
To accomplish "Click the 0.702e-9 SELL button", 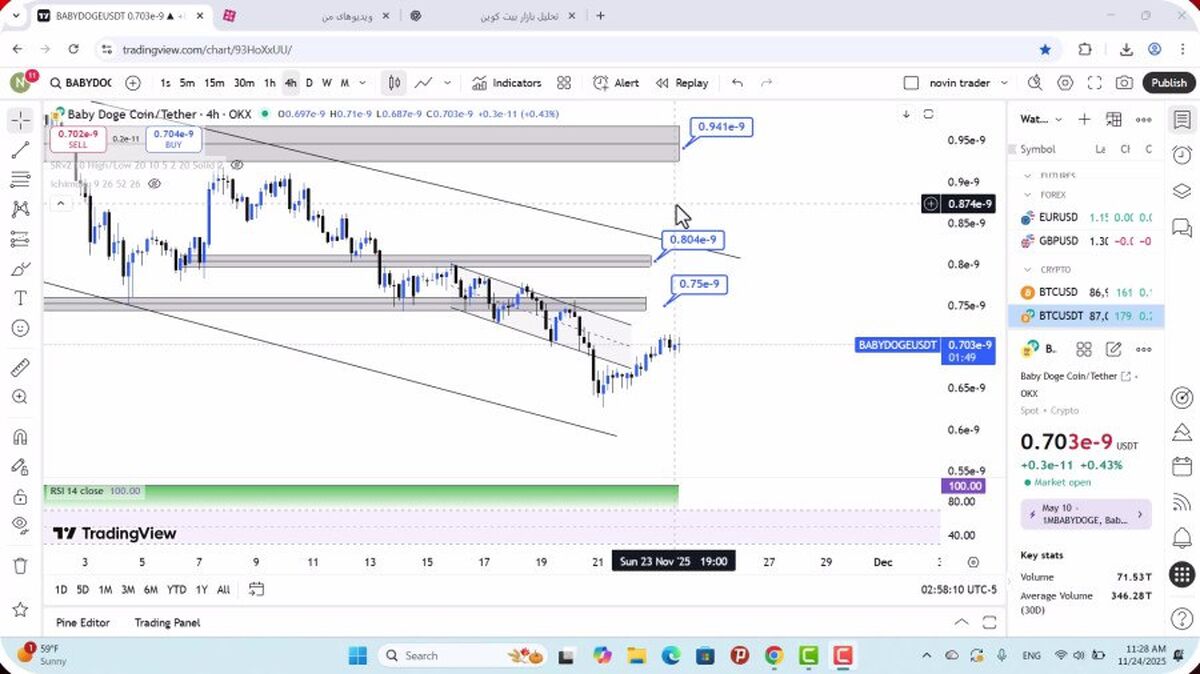I will pos(78,138).
